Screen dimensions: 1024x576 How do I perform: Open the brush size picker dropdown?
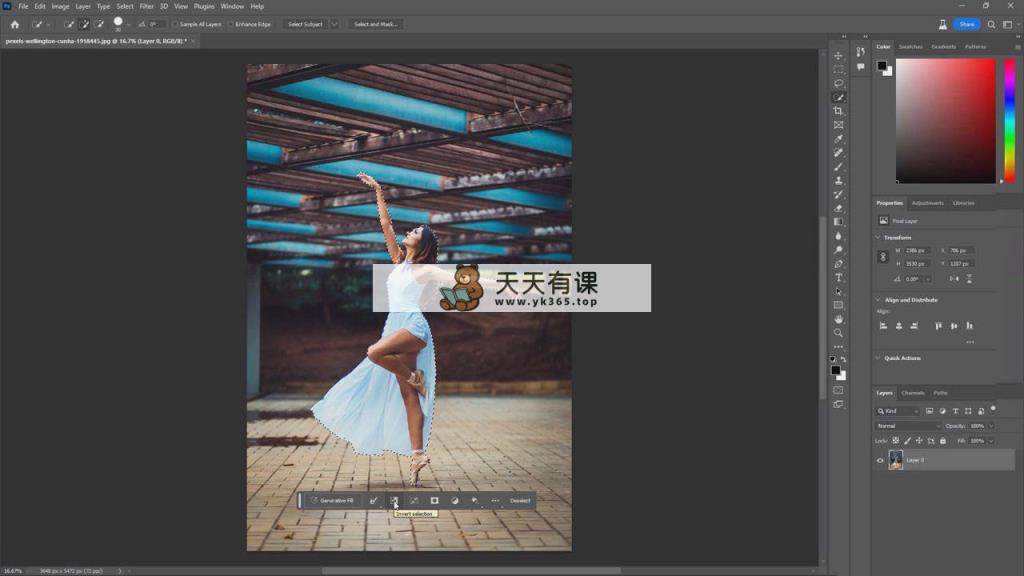pyautogui.click(x=128, y=24)
